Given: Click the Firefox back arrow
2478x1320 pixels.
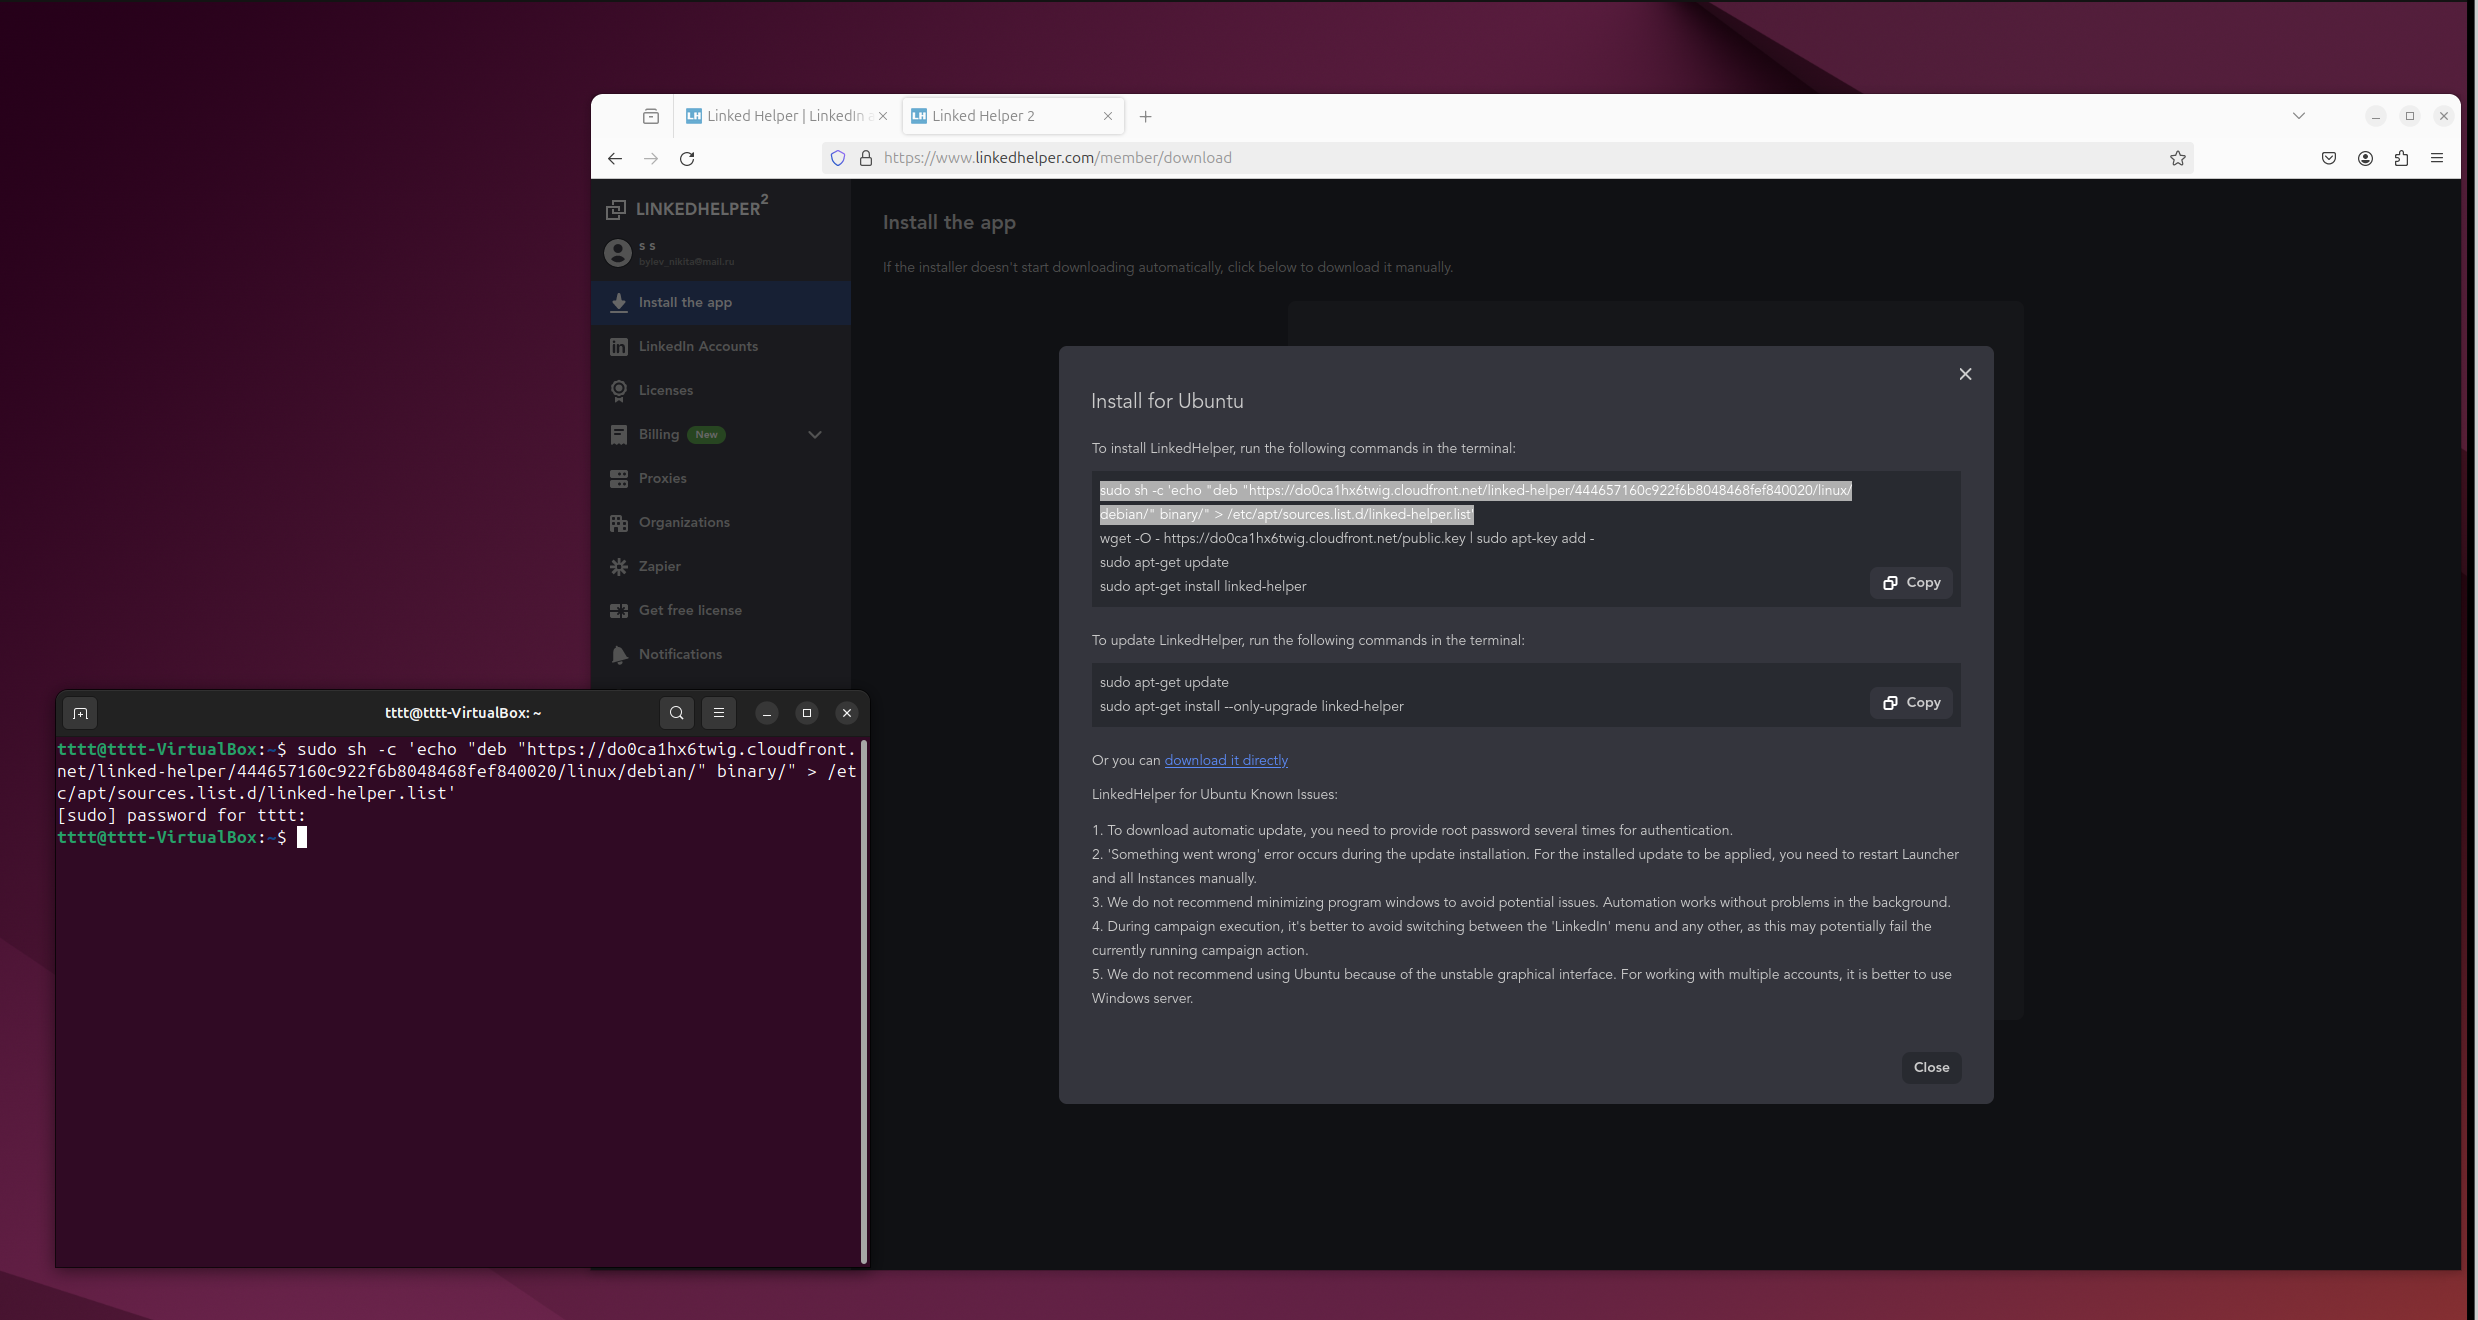Looking at the screenshot, I should pyautogui.click(x=615, y=158).
